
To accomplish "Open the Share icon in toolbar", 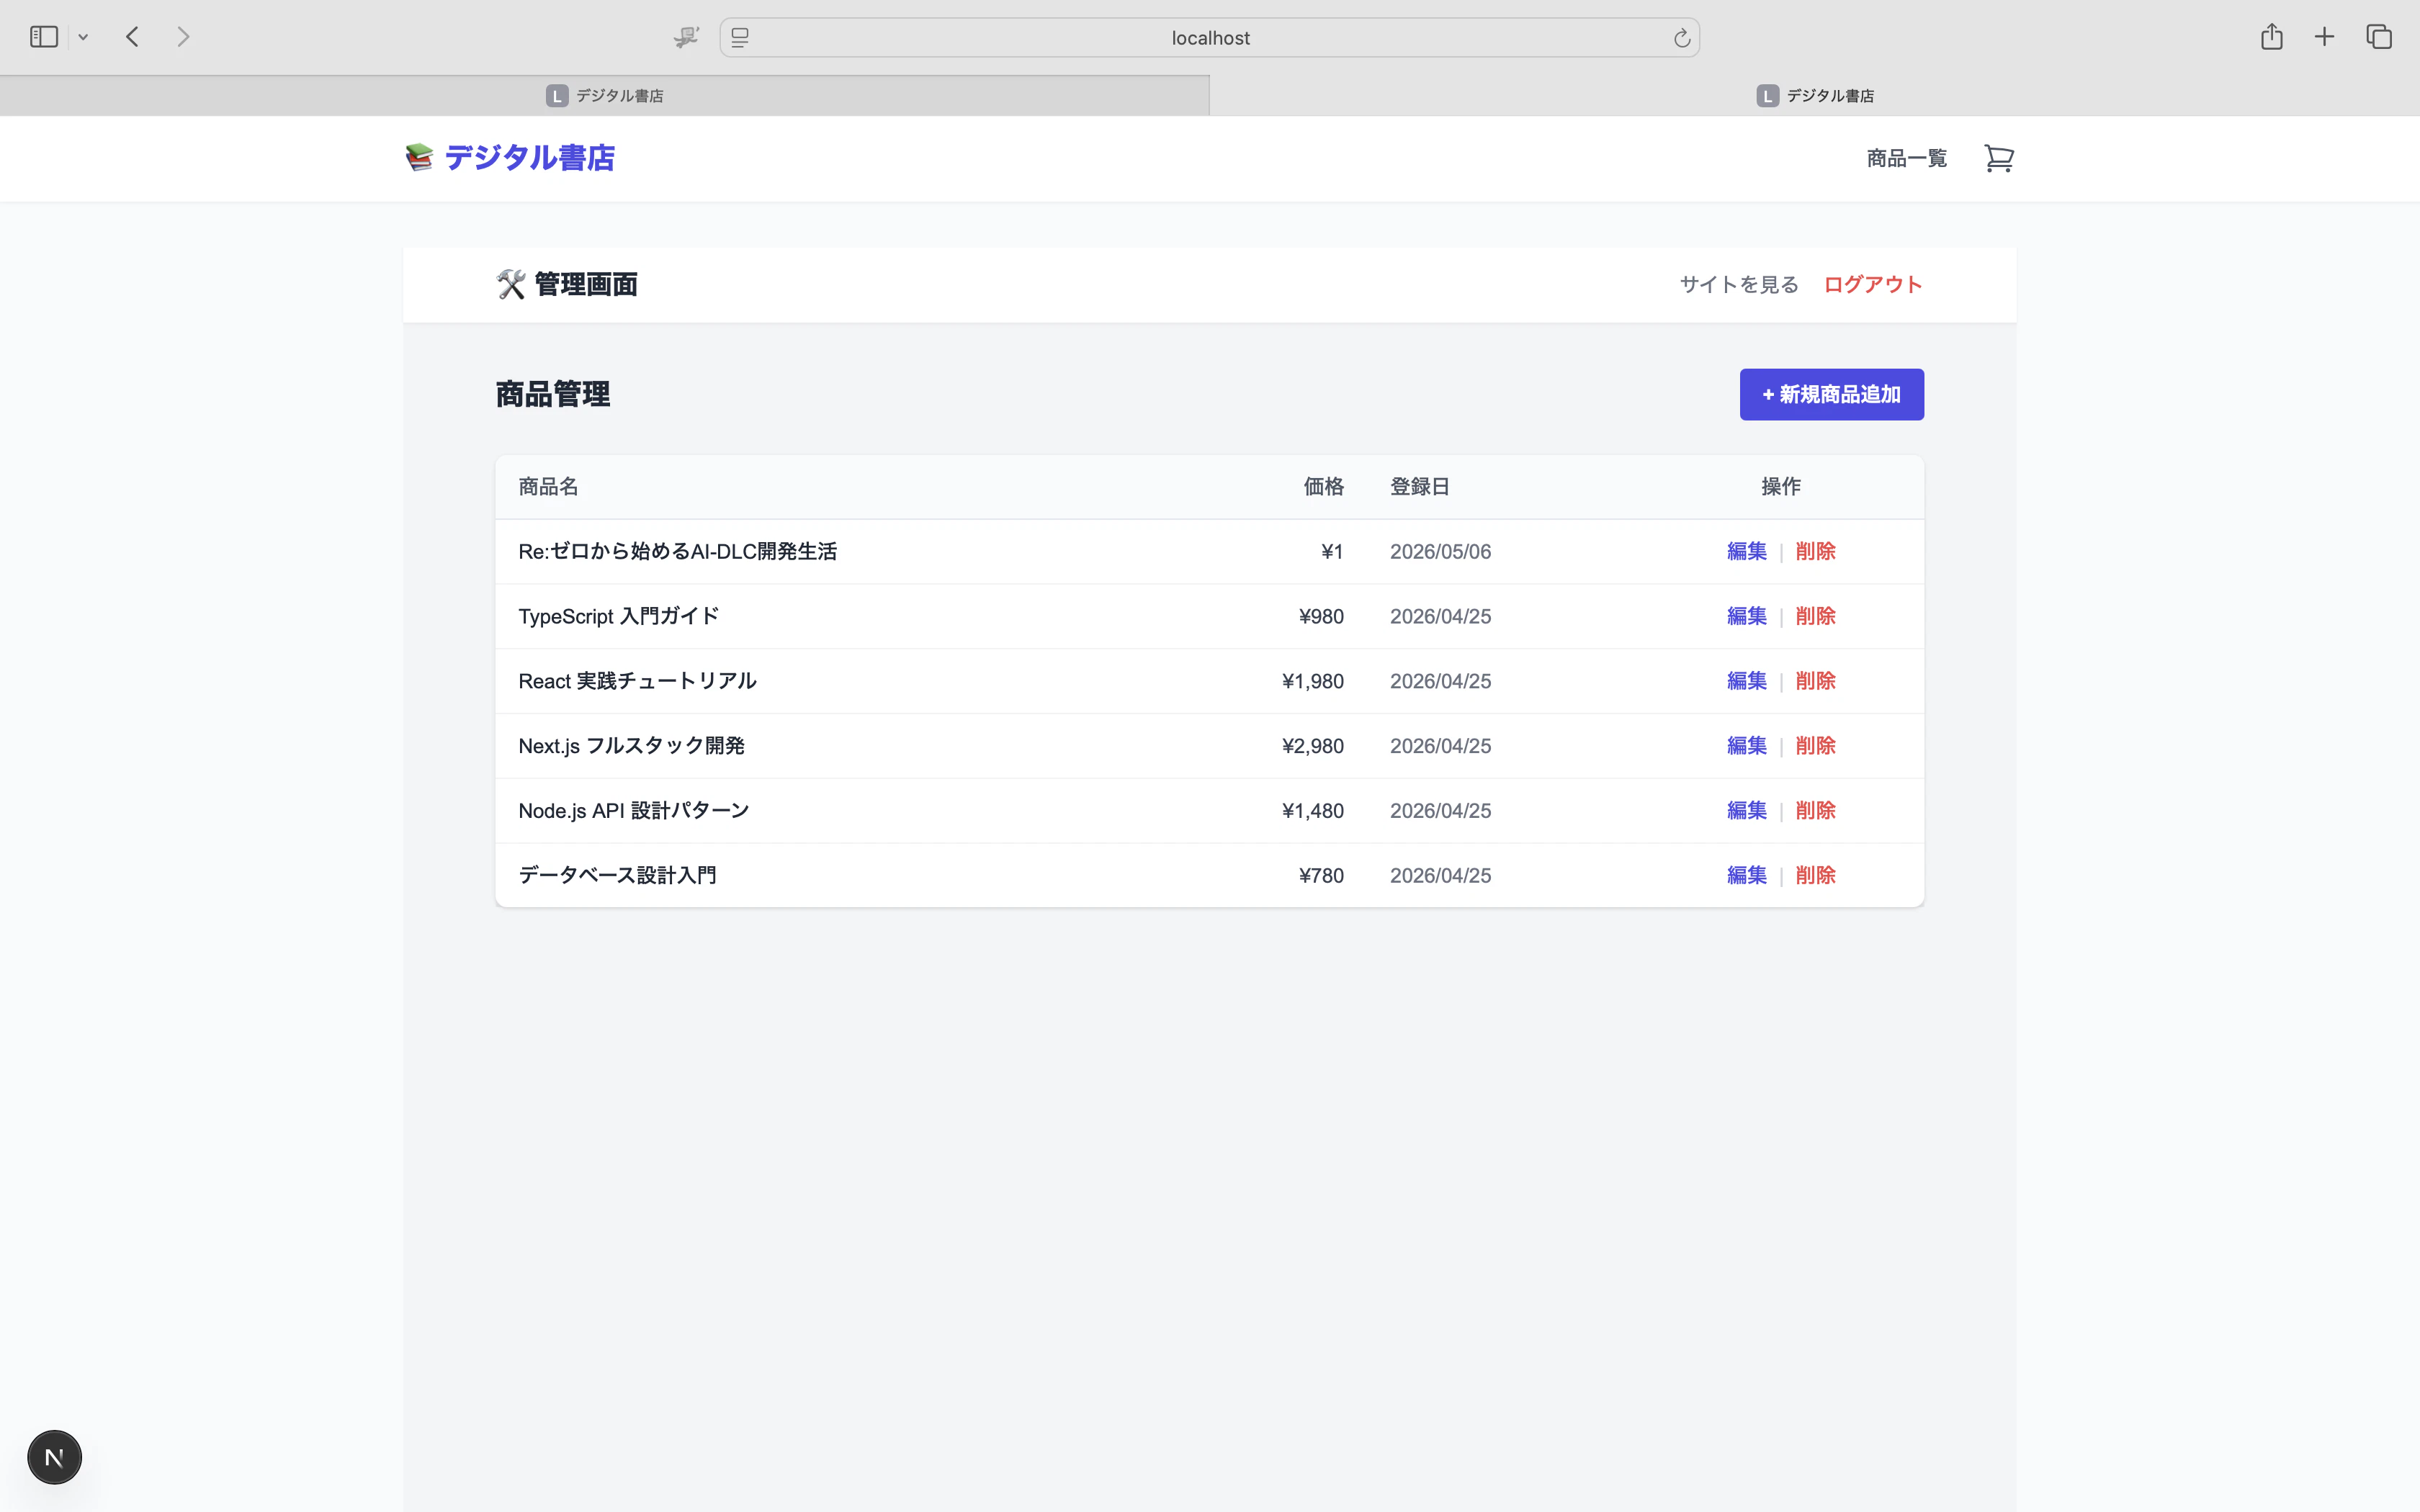I will tap(2271, 37).
